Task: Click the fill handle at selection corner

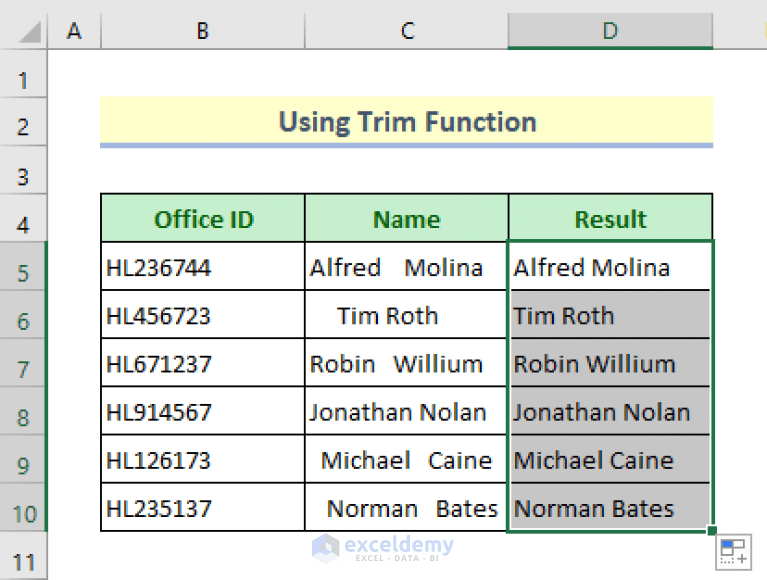Action: coord(712,531)
